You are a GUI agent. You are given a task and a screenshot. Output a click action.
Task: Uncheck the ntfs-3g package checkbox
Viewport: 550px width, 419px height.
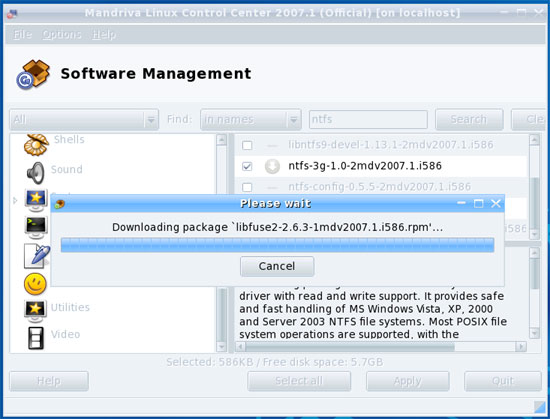coord(247,166)
